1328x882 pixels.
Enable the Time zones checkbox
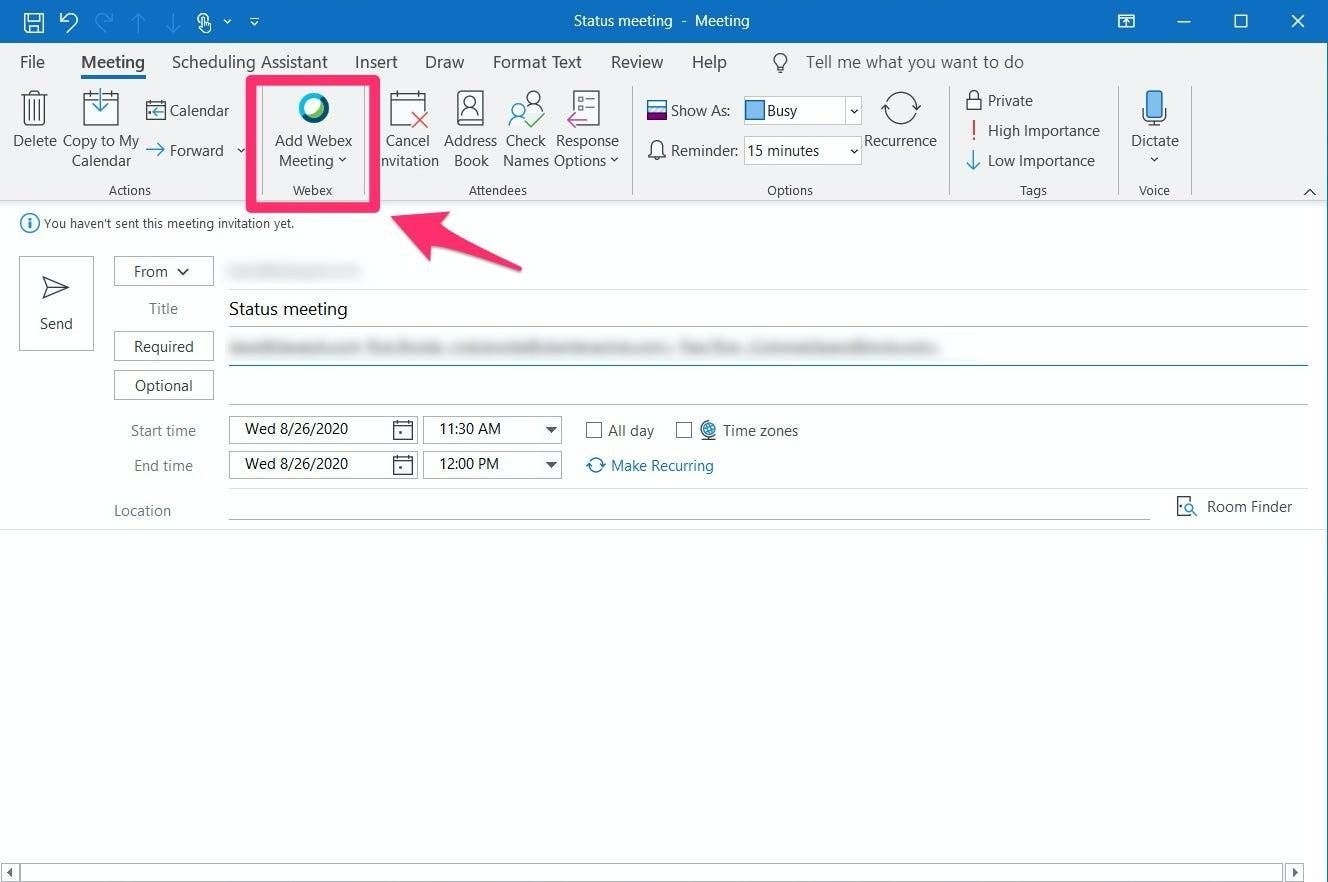click(684, 430)
